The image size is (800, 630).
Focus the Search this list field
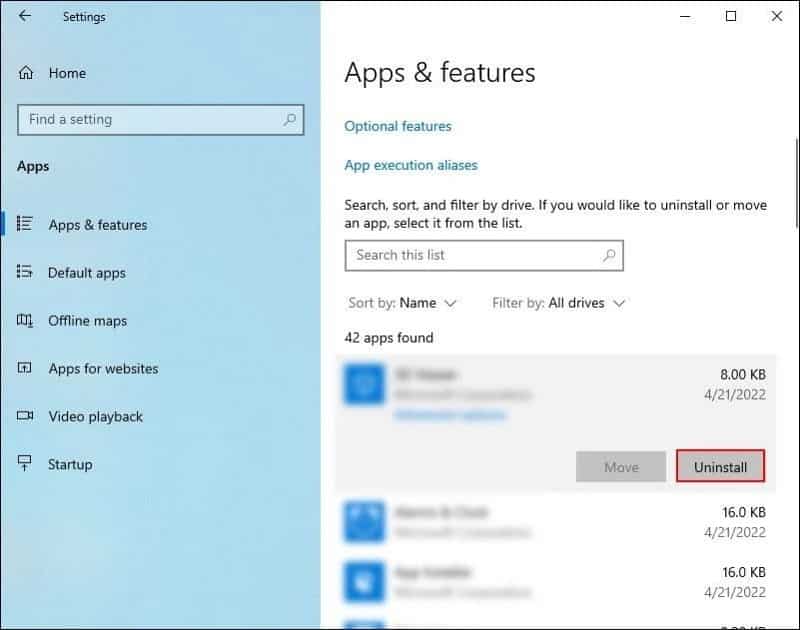click(x=484, y=255)
